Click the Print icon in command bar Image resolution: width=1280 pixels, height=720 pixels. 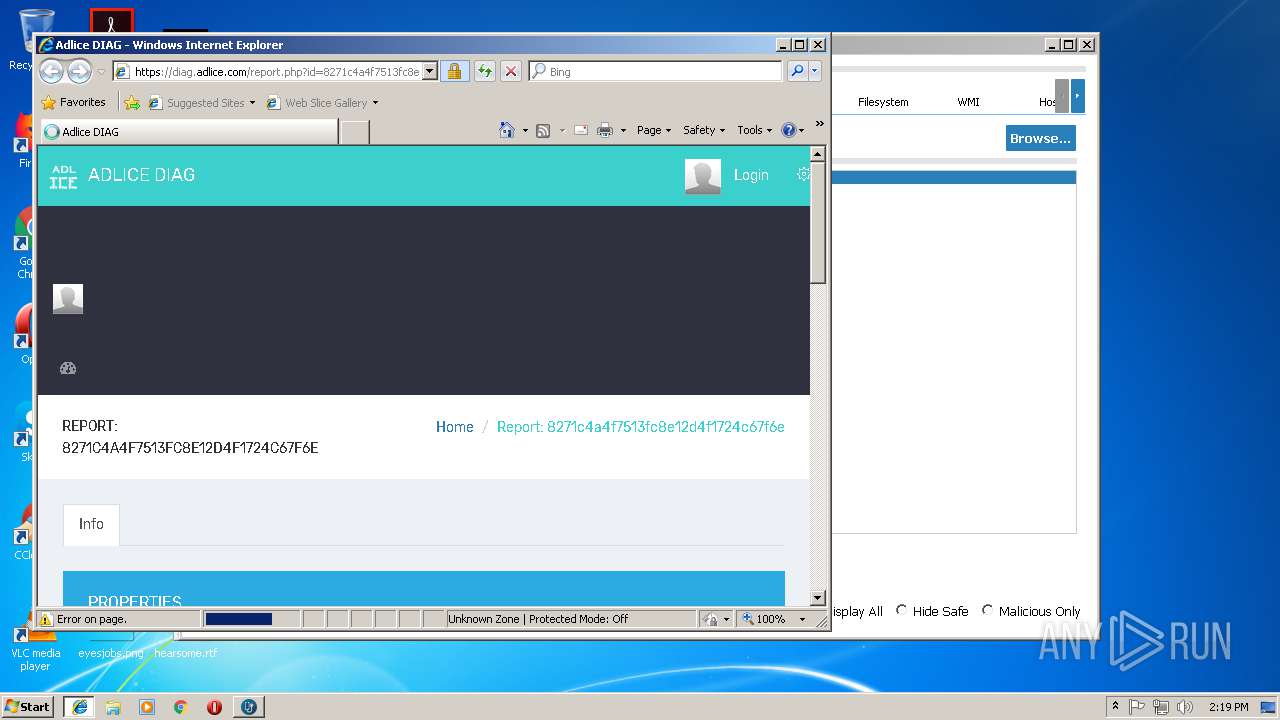pos(605,130)
